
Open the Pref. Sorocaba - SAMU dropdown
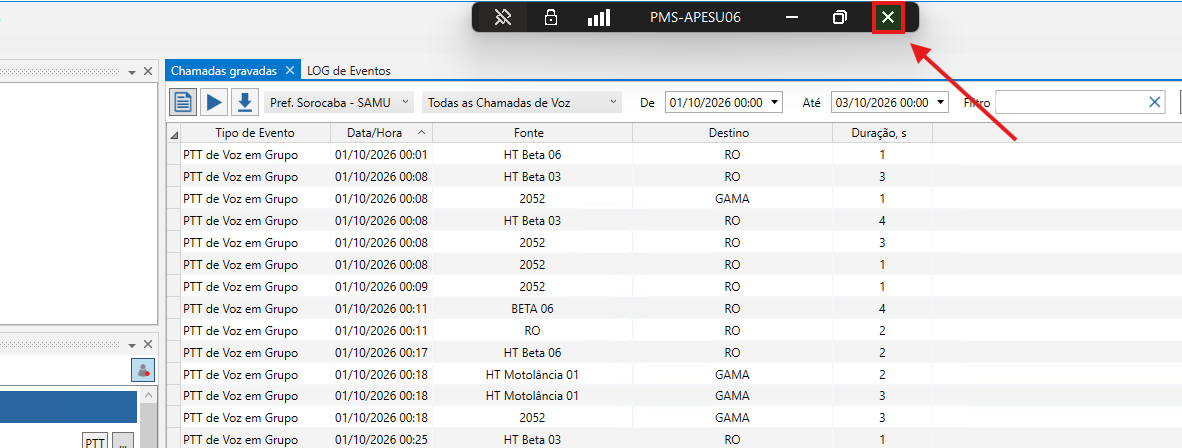point(338,102)
